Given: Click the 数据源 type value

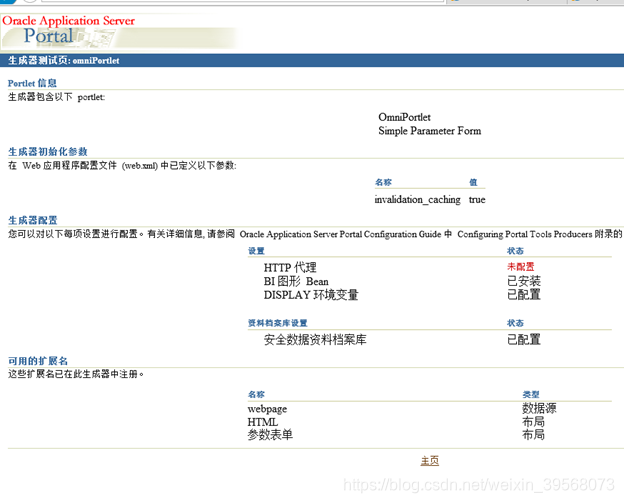Looking at the screenshot, I should pyautogui.click(x=539, y=408).
